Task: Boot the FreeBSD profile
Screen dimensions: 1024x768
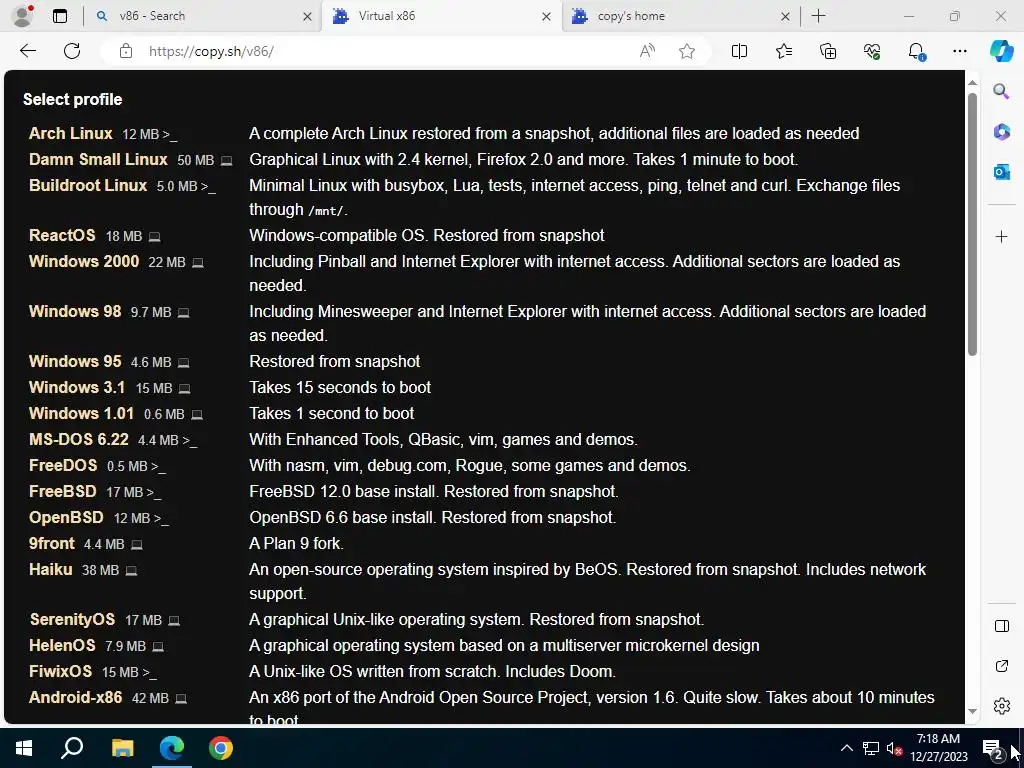Action: coord(63,491)
